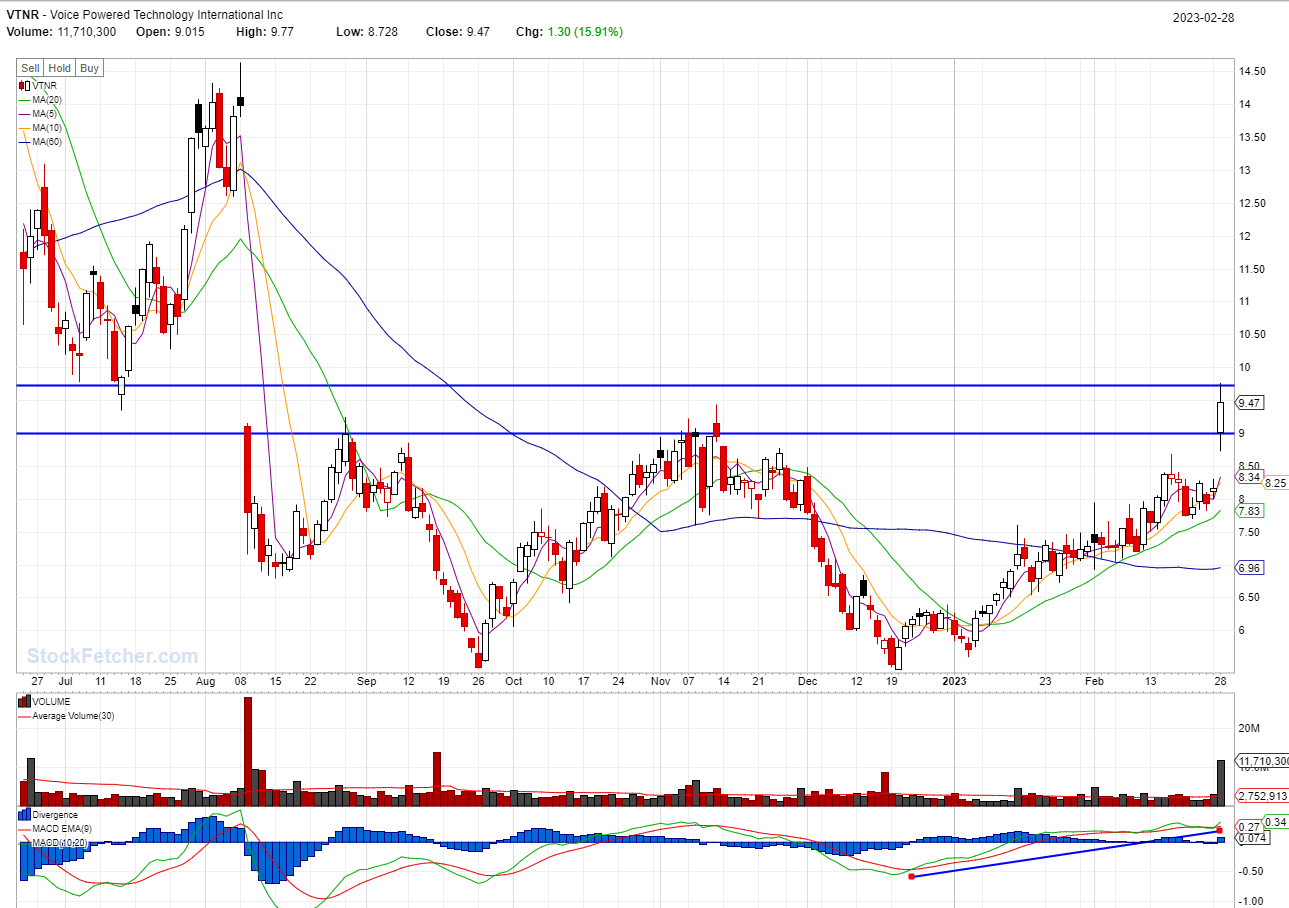The width and height of the screenshot is (1289, 908).
Task: Click the 8.34 moving average price tag
Action: coord(1249,478)
